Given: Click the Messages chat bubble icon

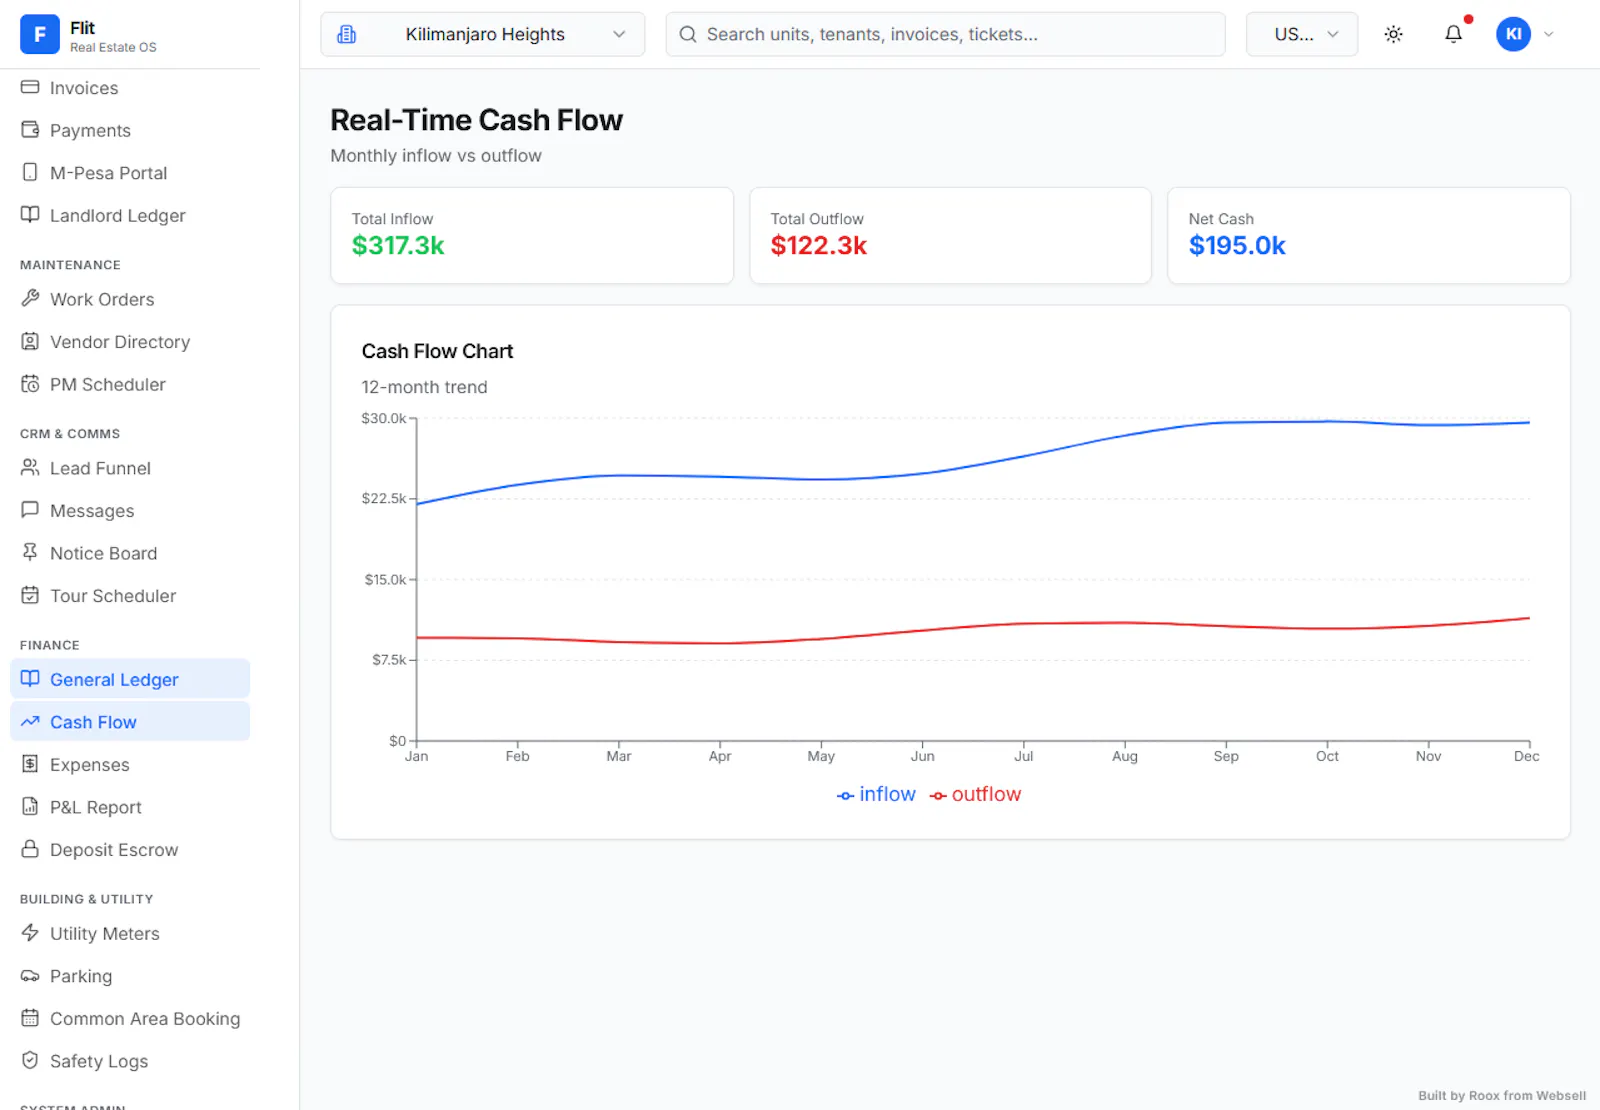Looking at the screenshot, I should (x=30, y=510).
